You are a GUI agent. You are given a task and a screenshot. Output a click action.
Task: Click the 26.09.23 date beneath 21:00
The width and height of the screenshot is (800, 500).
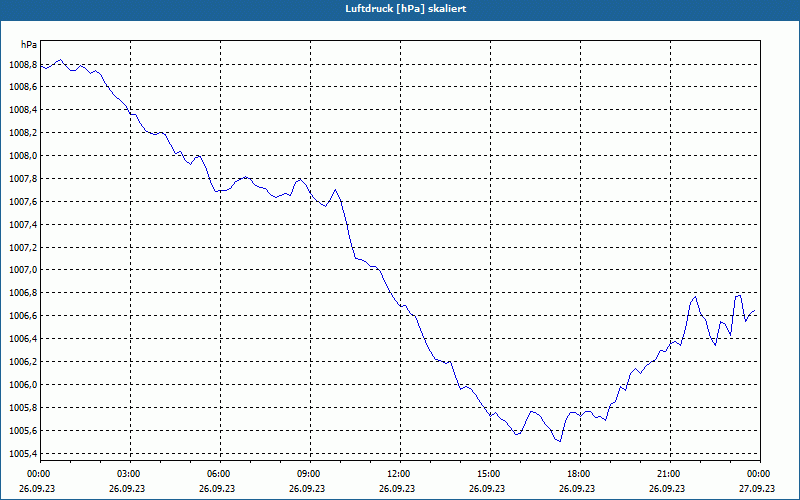[x=667, y=488]
